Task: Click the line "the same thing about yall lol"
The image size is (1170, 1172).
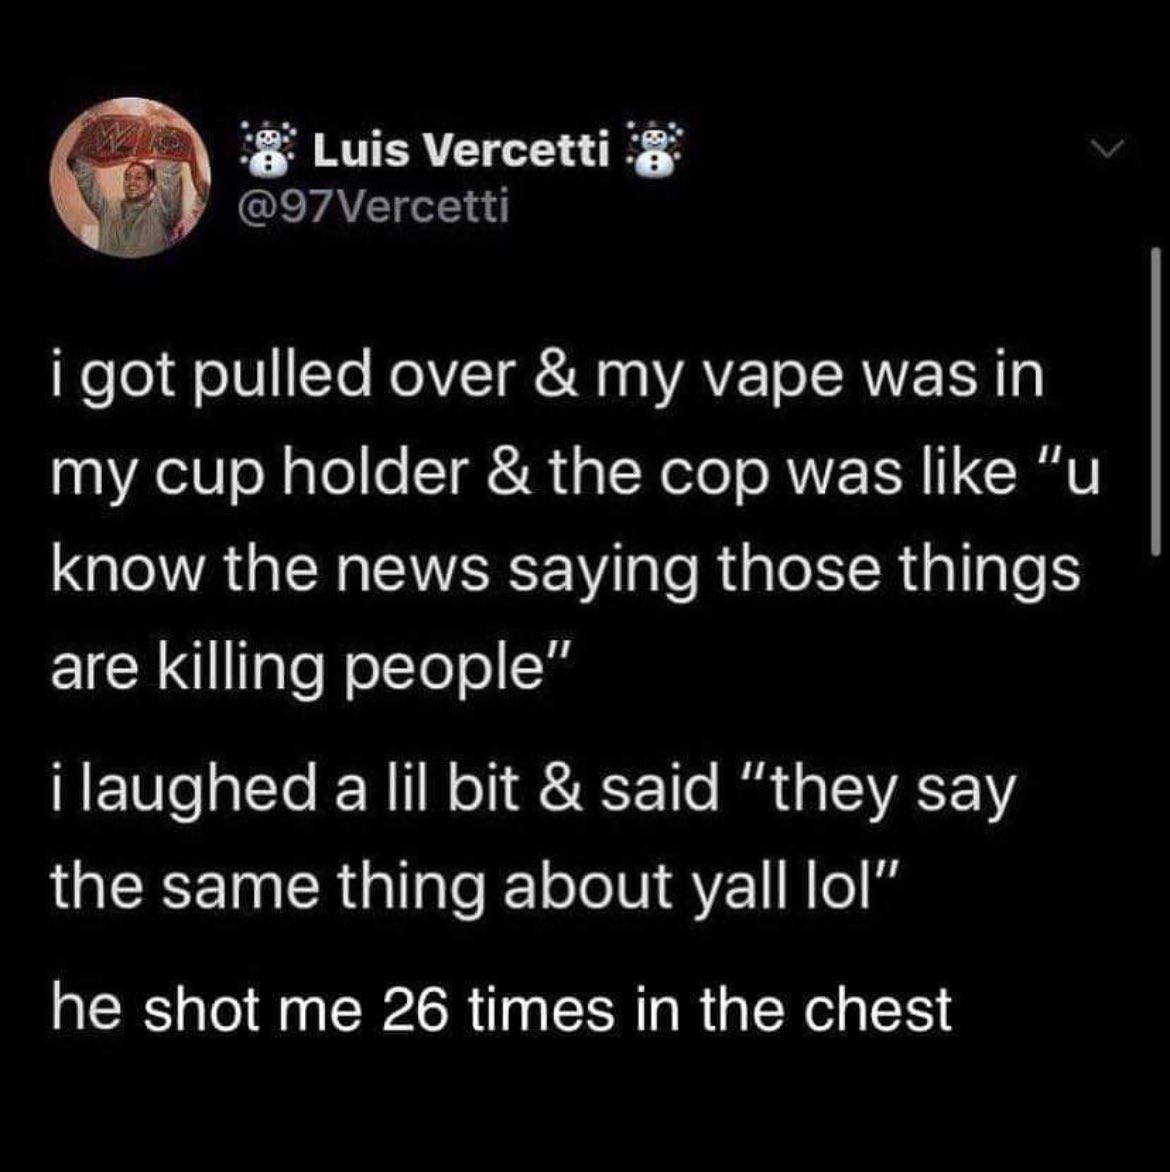Action: point(473,889)
